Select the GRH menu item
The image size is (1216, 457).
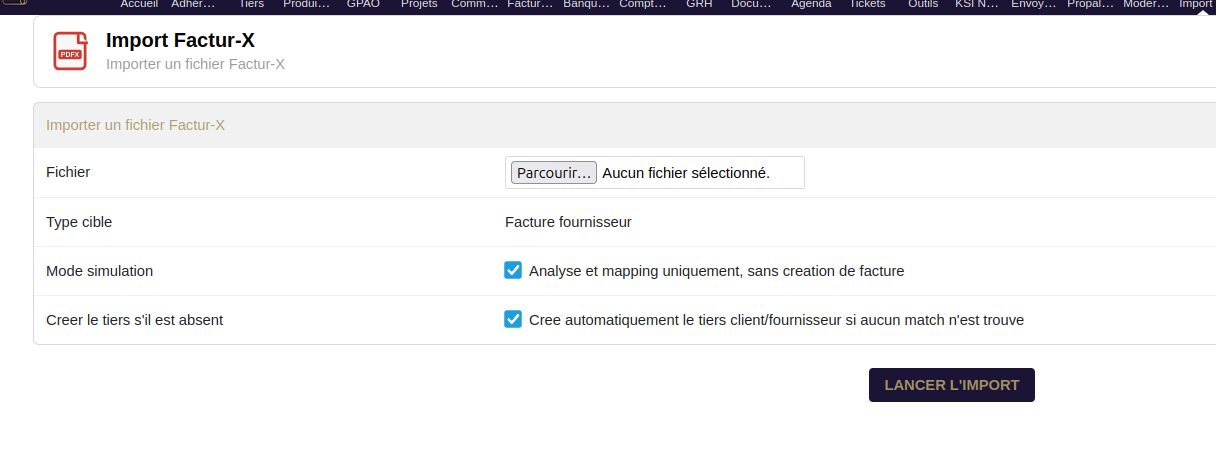699,4
